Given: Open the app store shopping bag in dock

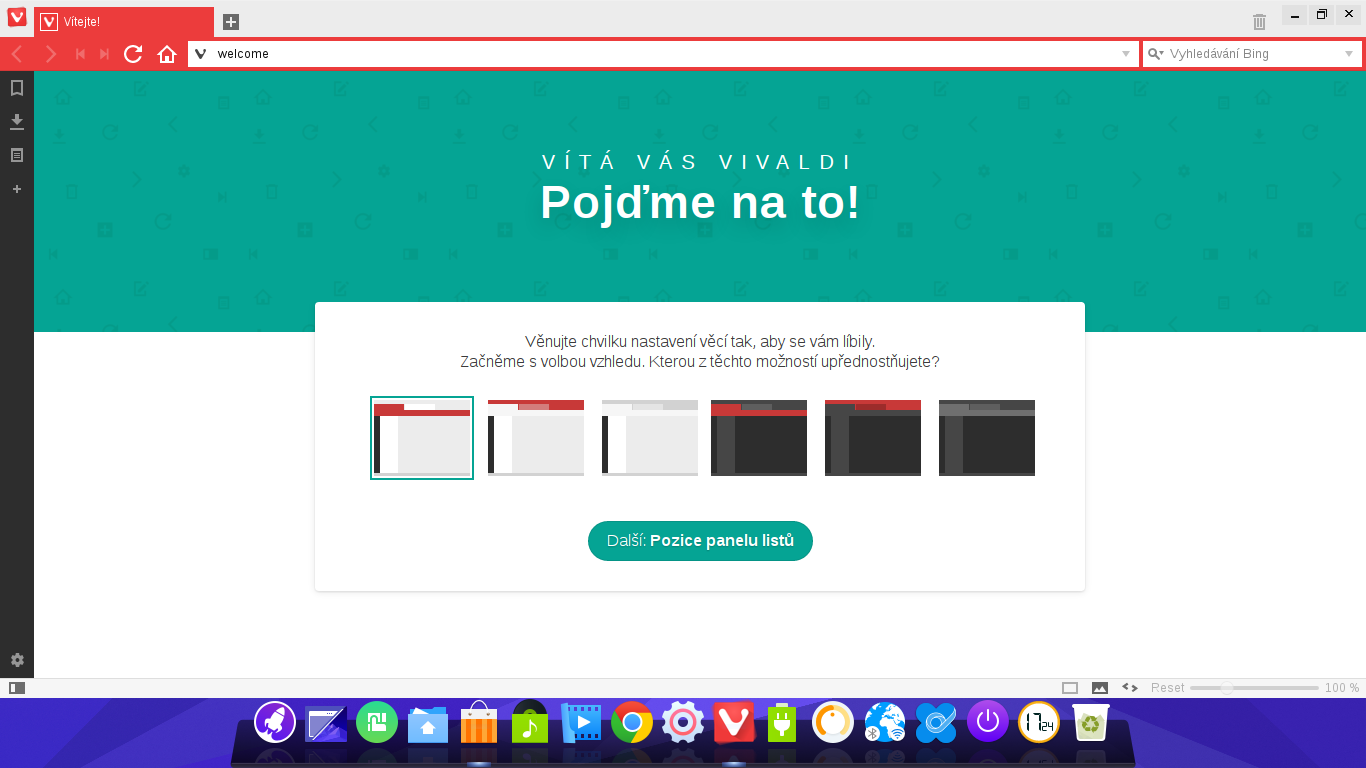Looking at the screenshot, I should click(x=479, y=721).
